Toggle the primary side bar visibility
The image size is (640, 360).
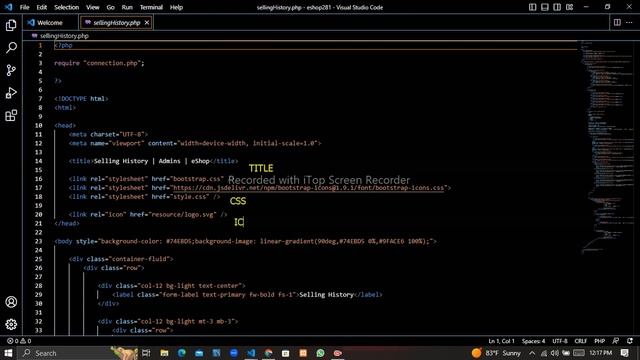tap(532, 7)
